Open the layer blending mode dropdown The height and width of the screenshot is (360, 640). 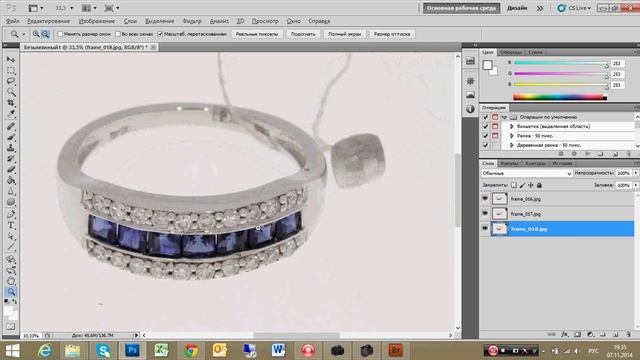pyautogui.click(x=527, y=173)
